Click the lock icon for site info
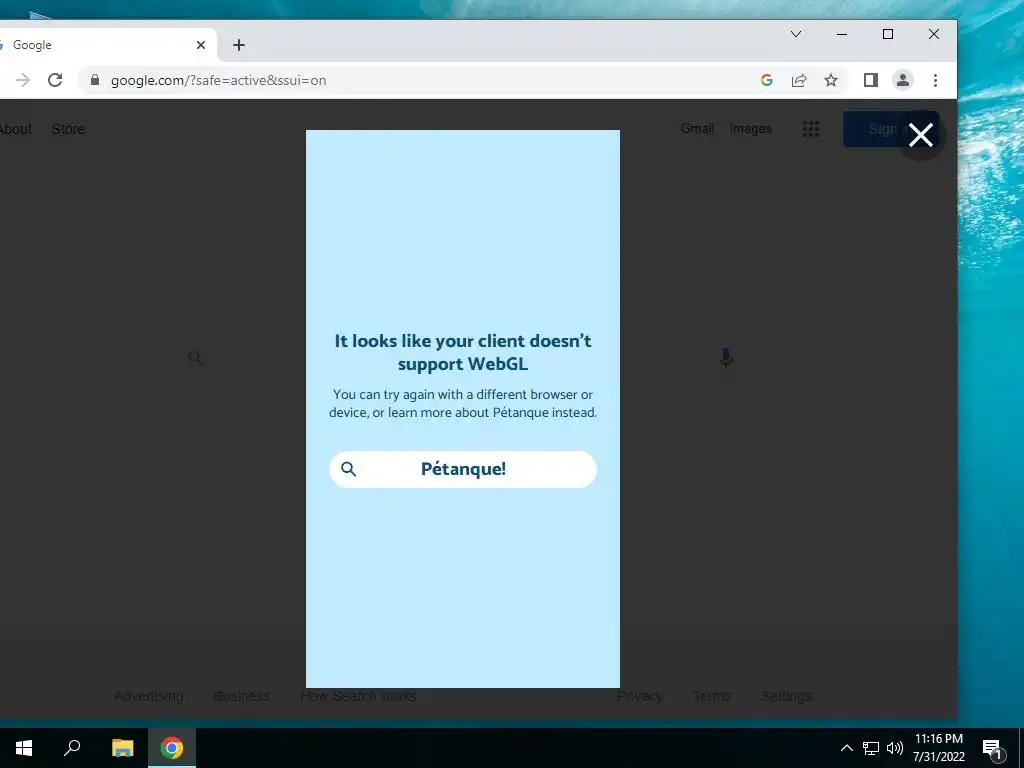The width and height of the screenshot is (1024, 768). [95, 80]
